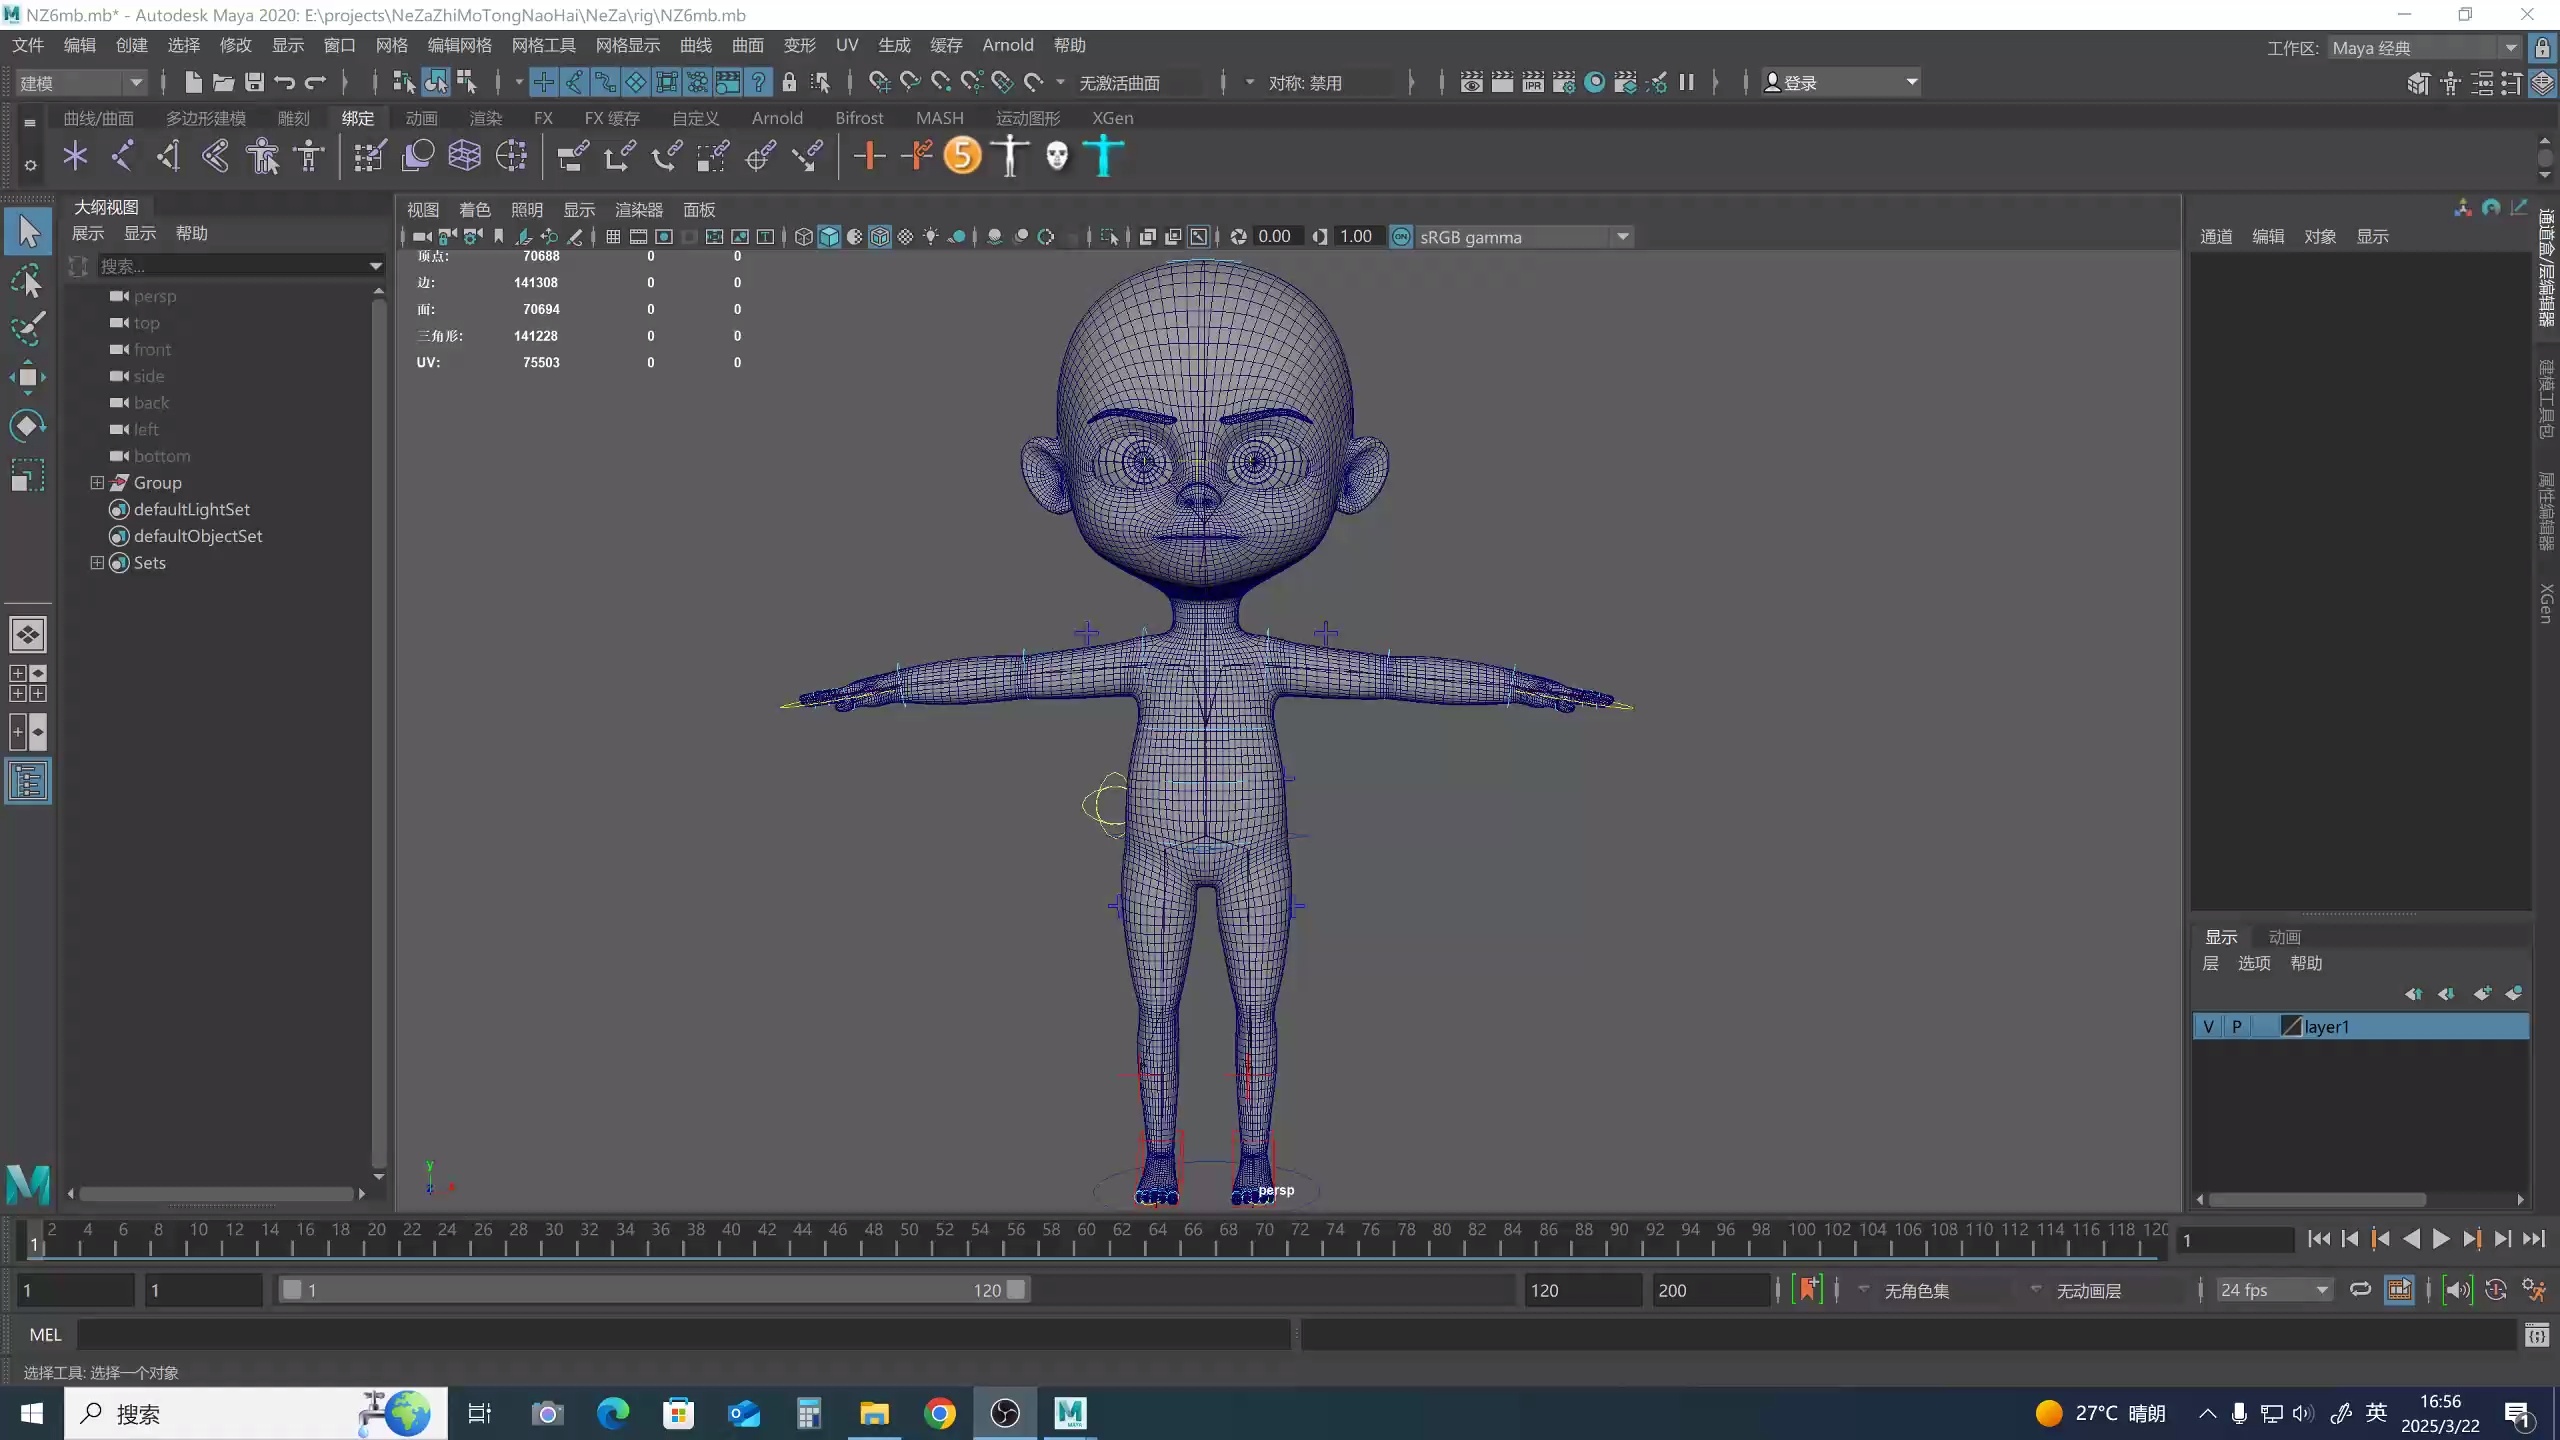The height and width of the screenshot is (1440, 2560).
Task: Toggle grid display in the viewport toolbar
Action: 613,237
